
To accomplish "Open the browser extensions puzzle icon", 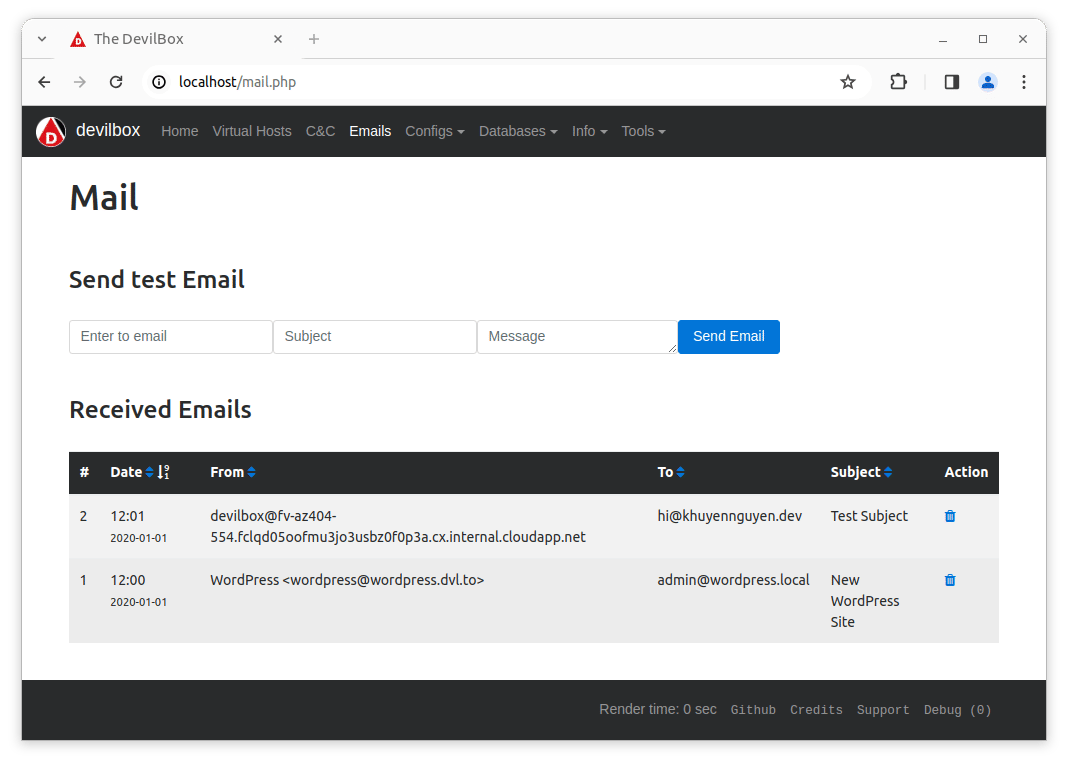I will pyautogui.click(x=898, y=82).
